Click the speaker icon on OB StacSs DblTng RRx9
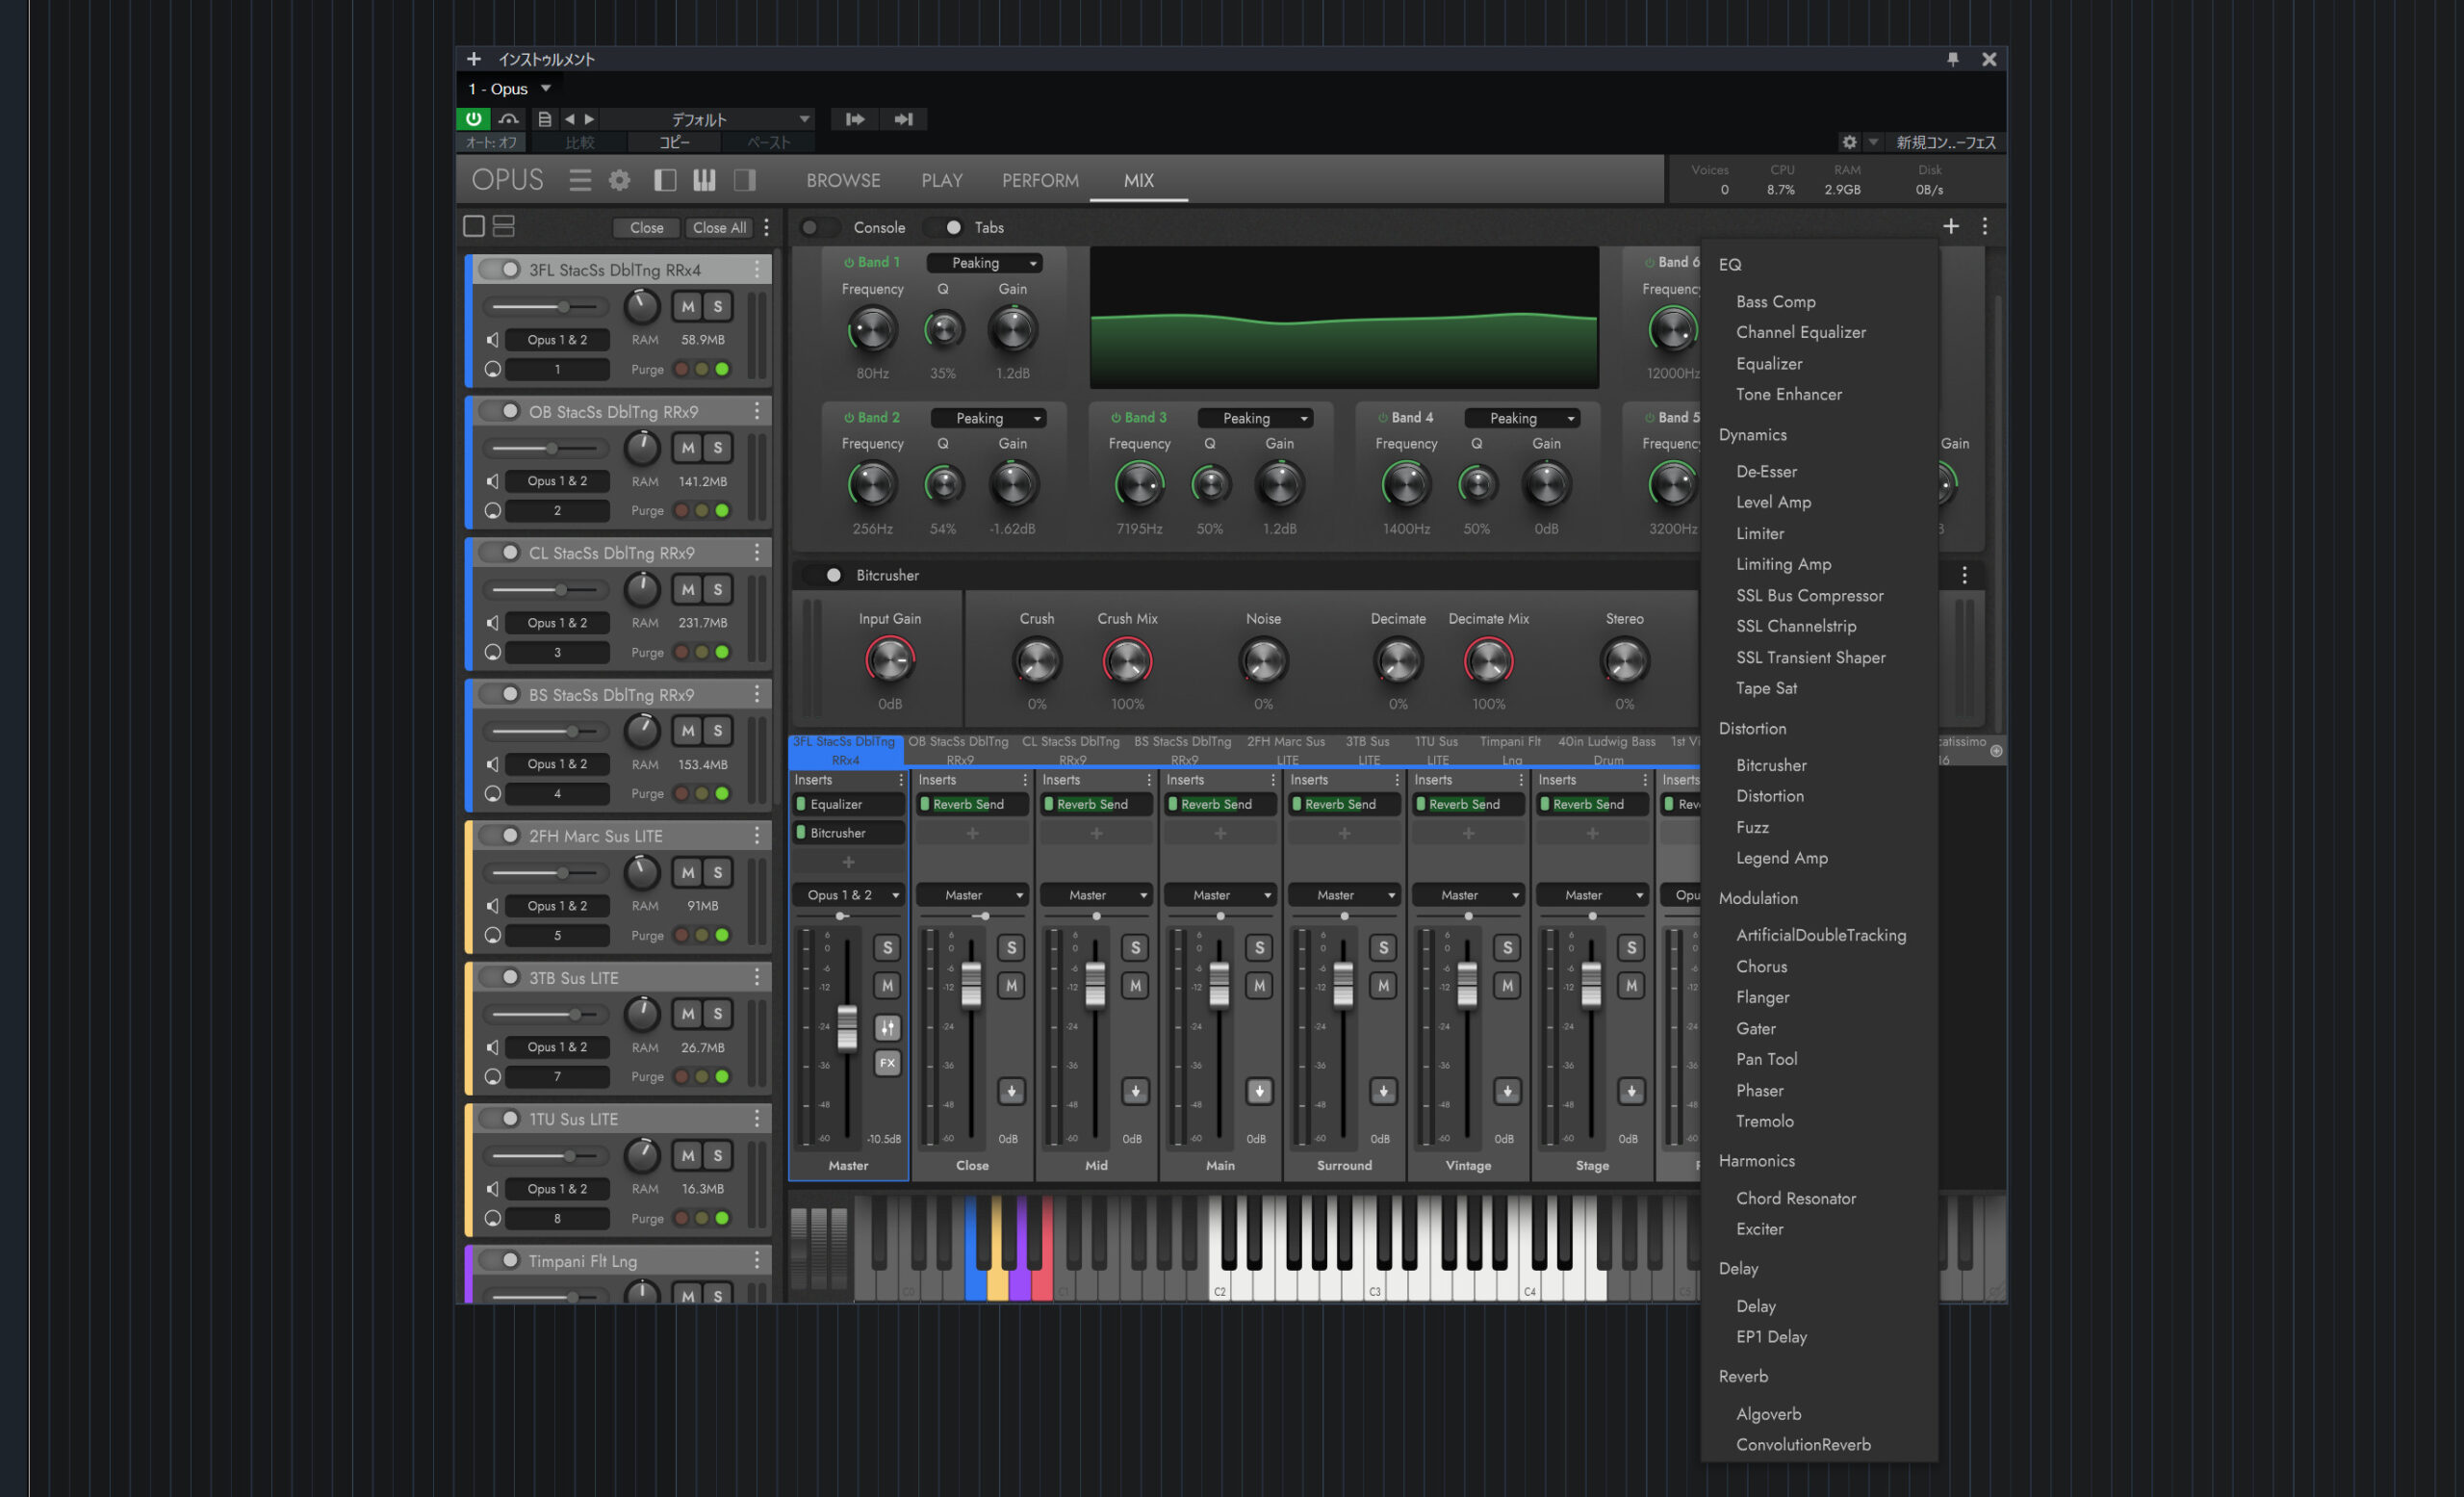 tap(493, 481)
